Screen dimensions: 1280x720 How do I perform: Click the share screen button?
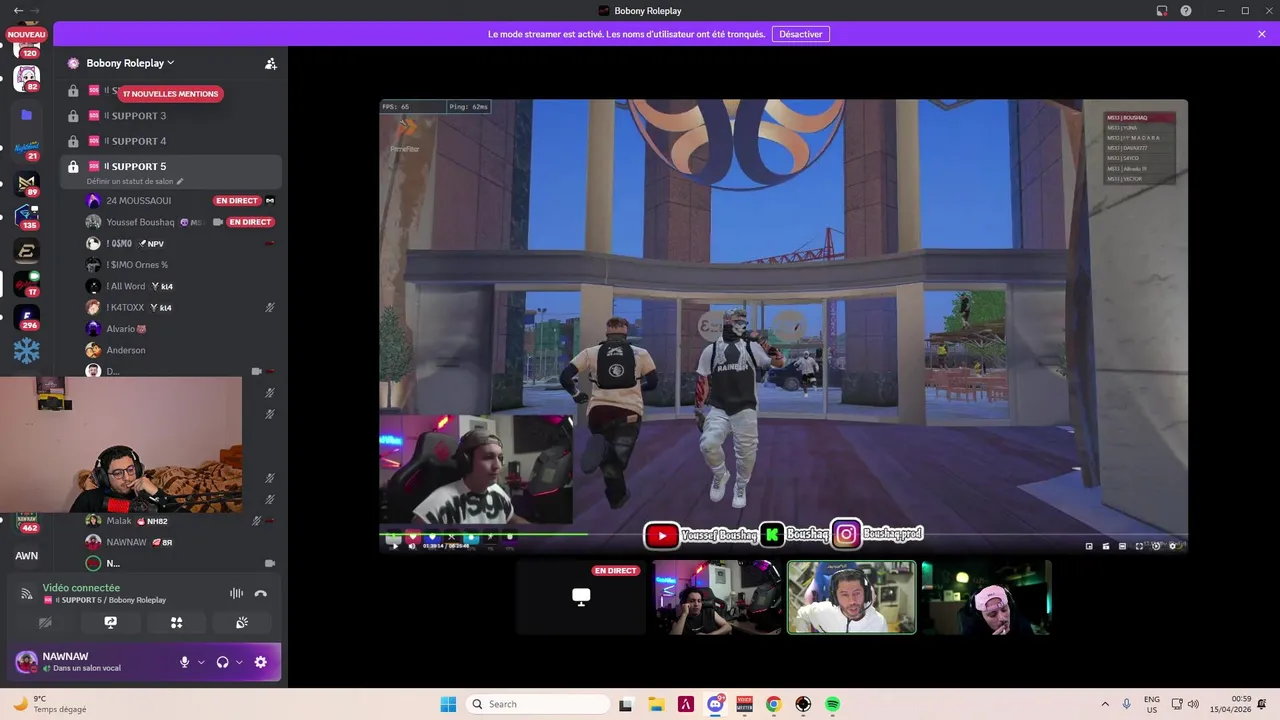point(111,622)
